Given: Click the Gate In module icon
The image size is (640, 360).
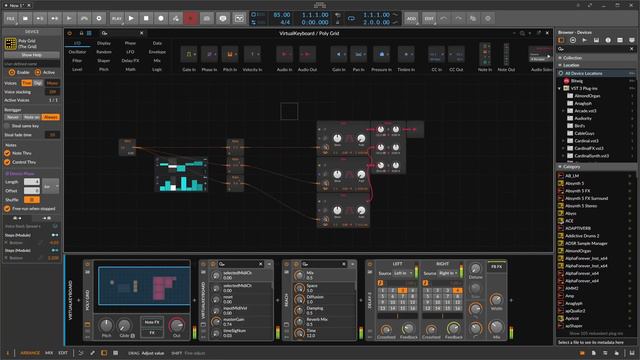Looking at the screenshot, I should tap(189, 54).
